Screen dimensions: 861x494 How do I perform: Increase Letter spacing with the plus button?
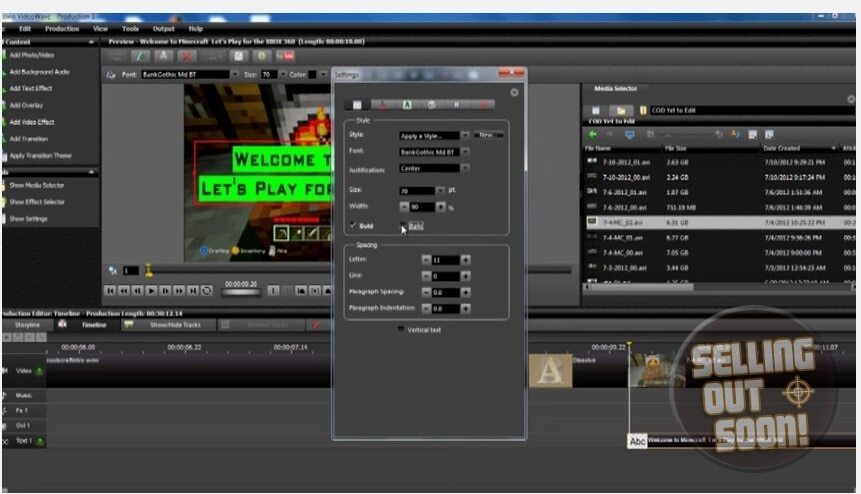coord(466,260)
